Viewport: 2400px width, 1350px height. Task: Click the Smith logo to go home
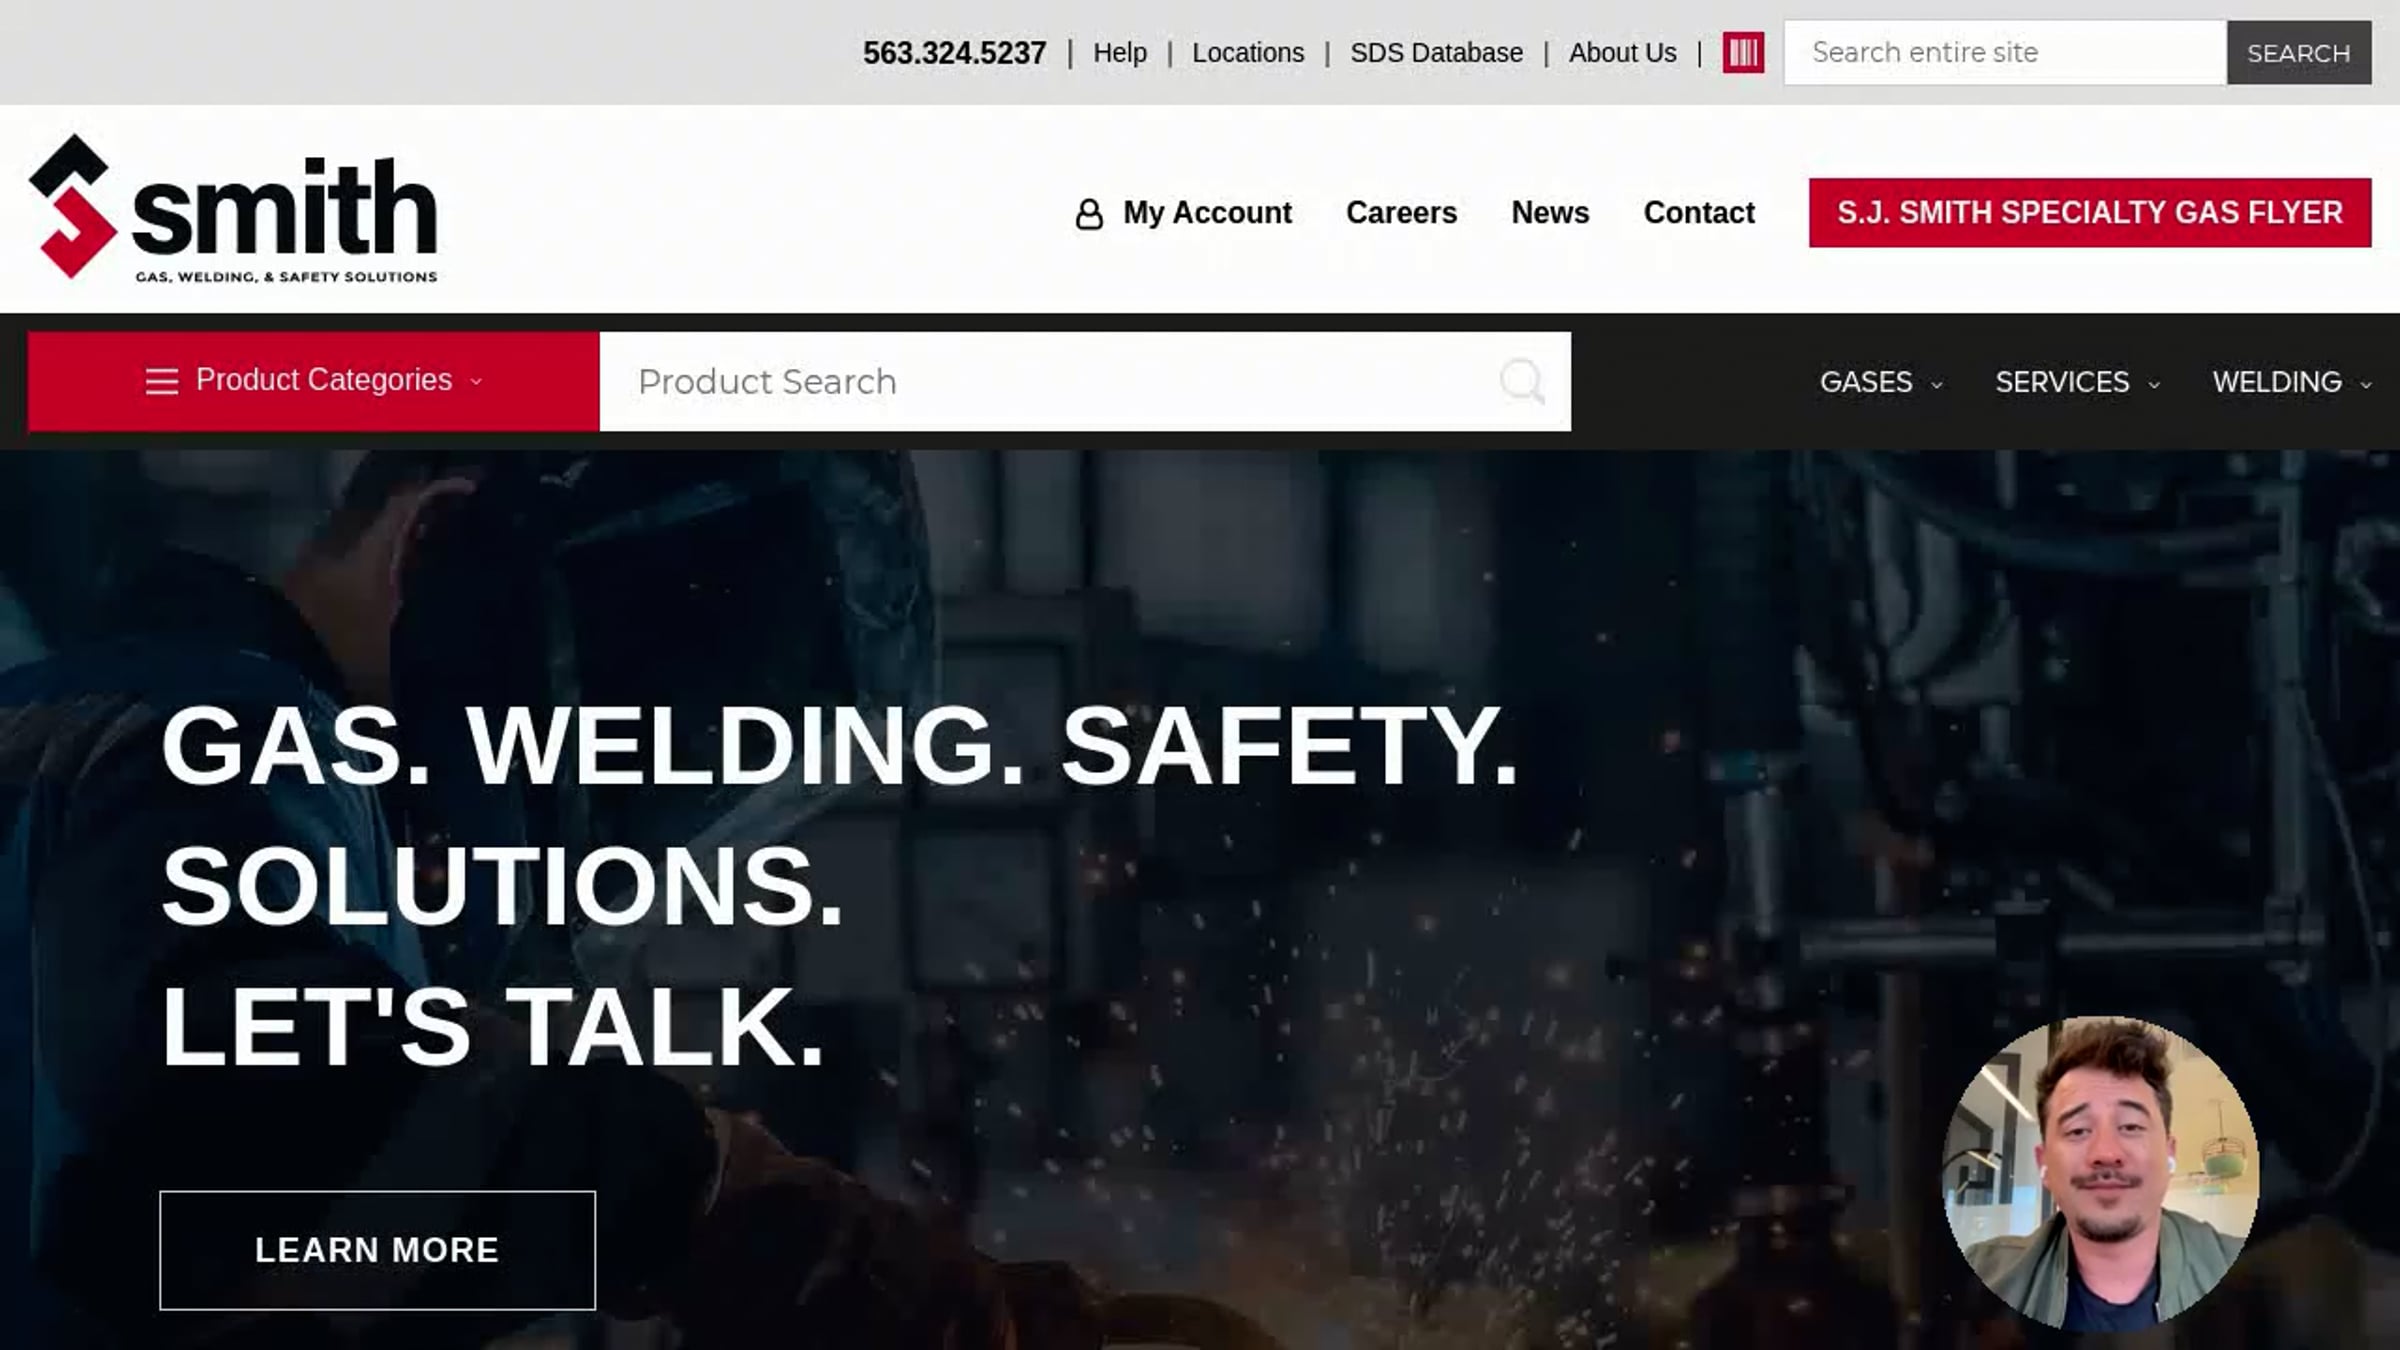click(234, 208)
